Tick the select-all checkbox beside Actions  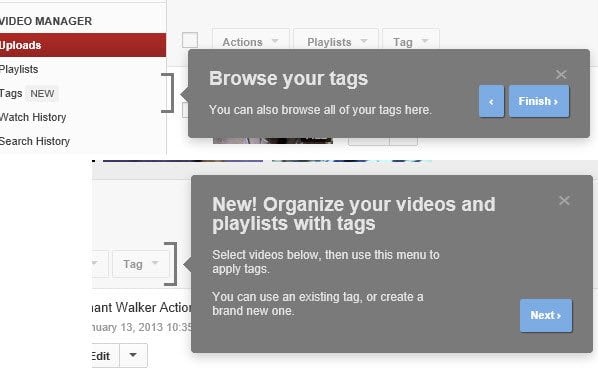(190, 40)
